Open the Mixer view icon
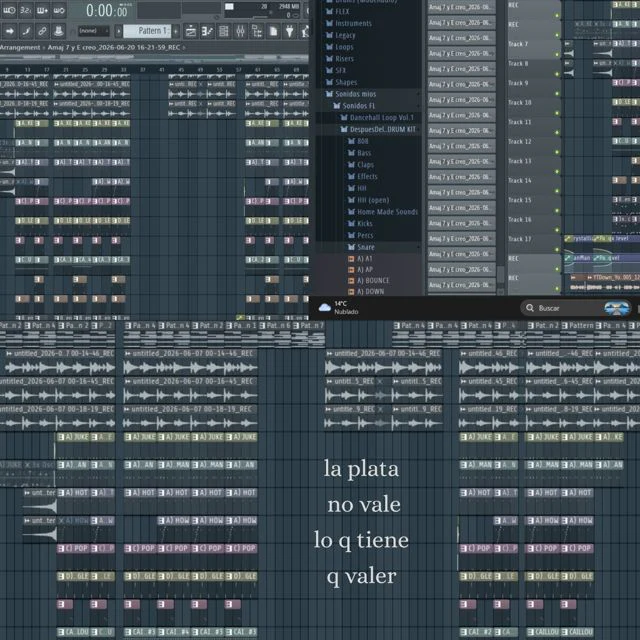The width and height of the screenshot is (640, 640). point(240,31)
